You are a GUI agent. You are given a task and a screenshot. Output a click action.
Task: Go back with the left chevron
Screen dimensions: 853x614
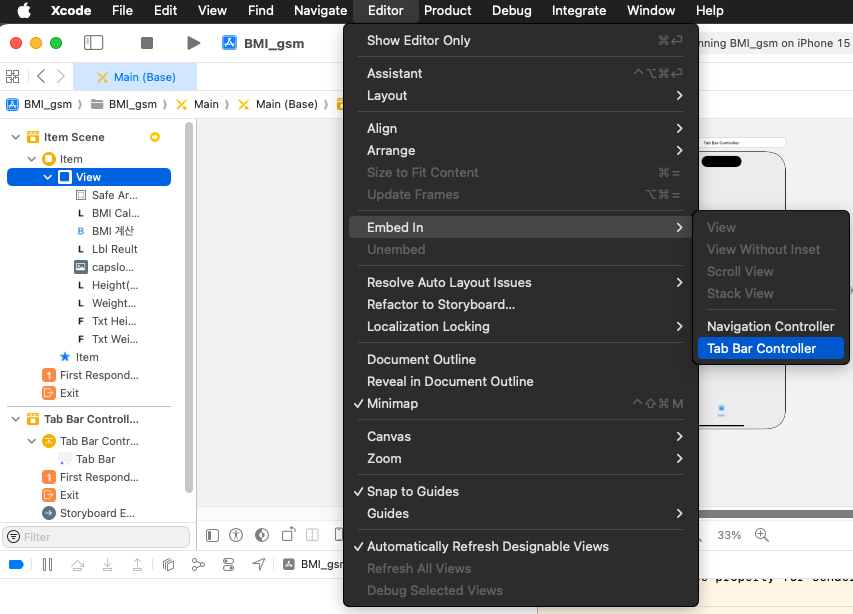pyautogui.click(x=41, y=77)
